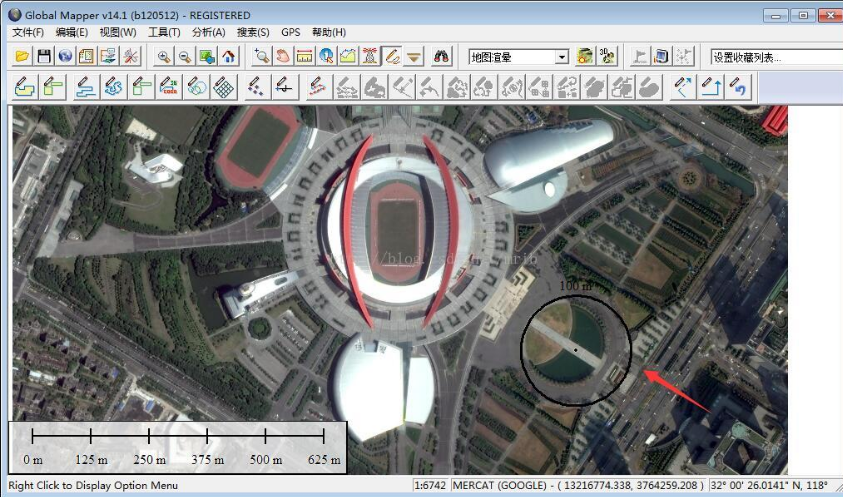The image size is (843, 497).
Task: Expand the 地图渲晕 shader dropdown
Action: [561, 57]
